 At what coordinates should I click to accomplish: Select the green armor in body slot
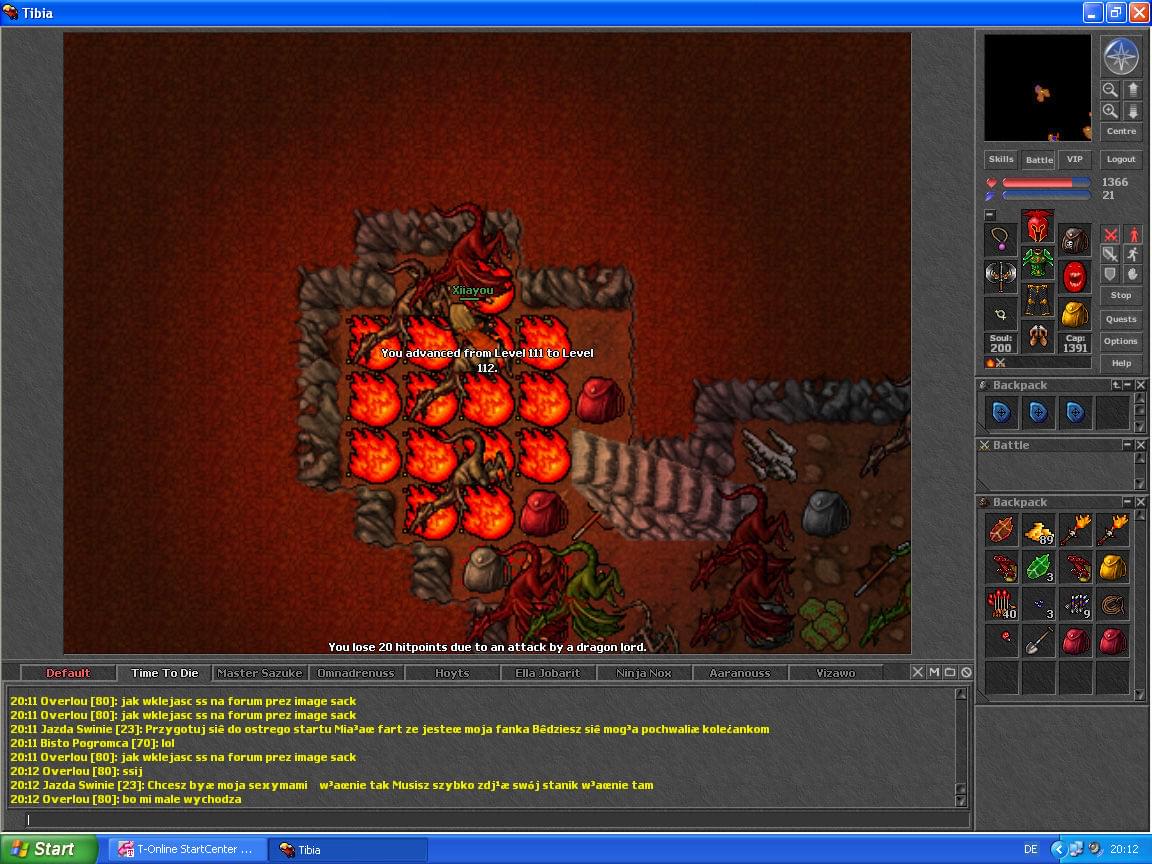(1037, 262)
